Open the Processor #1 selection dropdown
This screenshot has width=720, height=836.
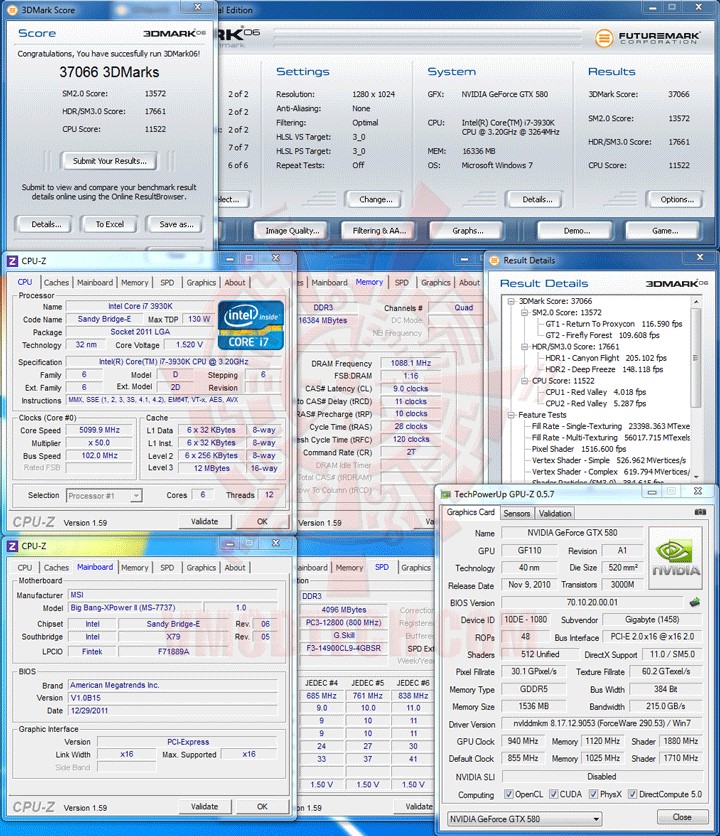(x=104, y=496)
